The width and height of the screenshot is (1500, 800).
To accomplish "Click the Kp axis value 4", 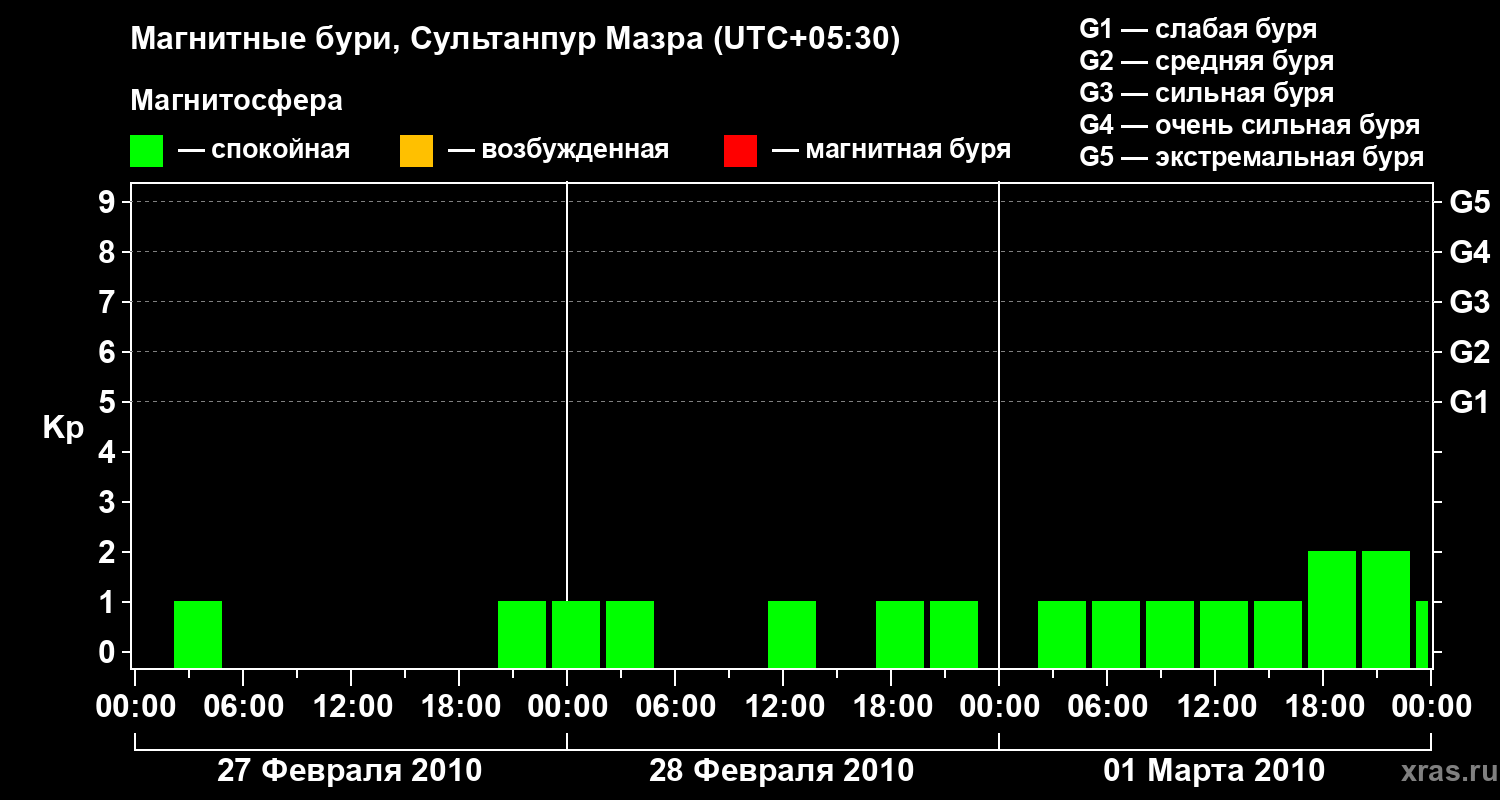I will coord(109,452).
